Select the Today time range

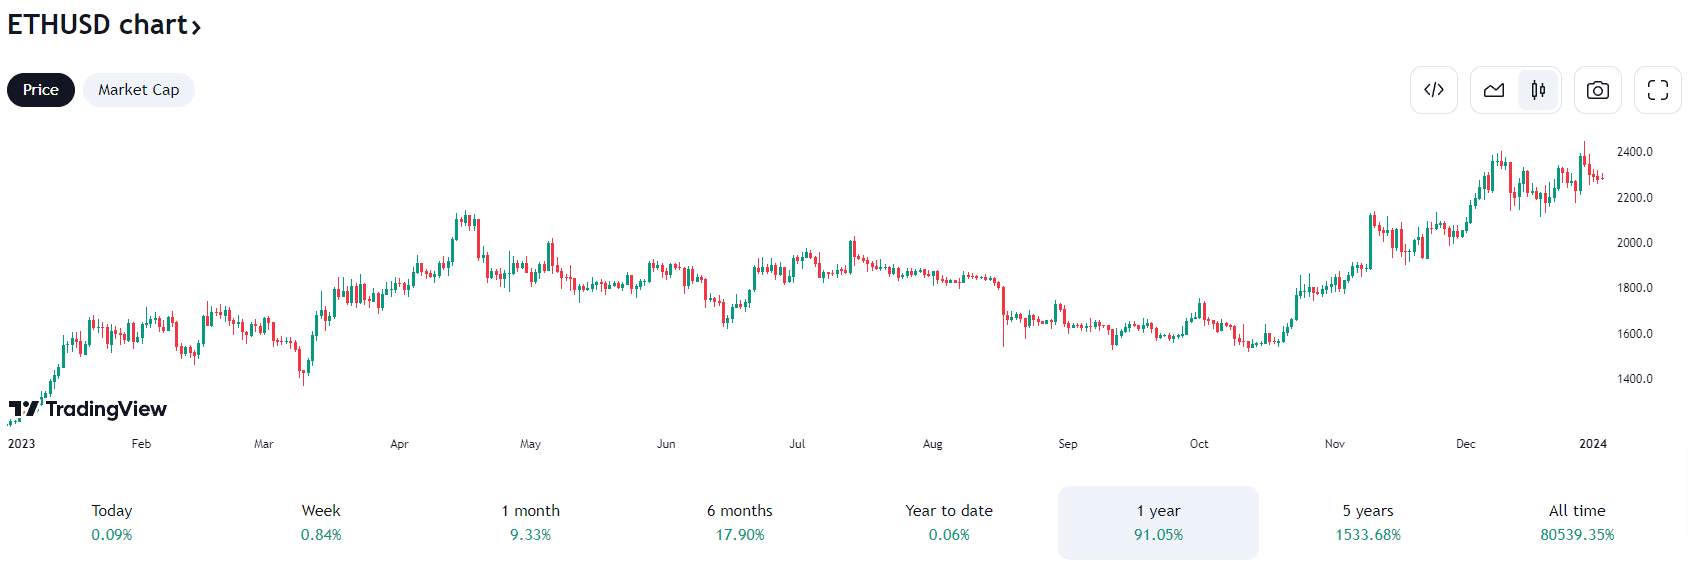[112, 522]
